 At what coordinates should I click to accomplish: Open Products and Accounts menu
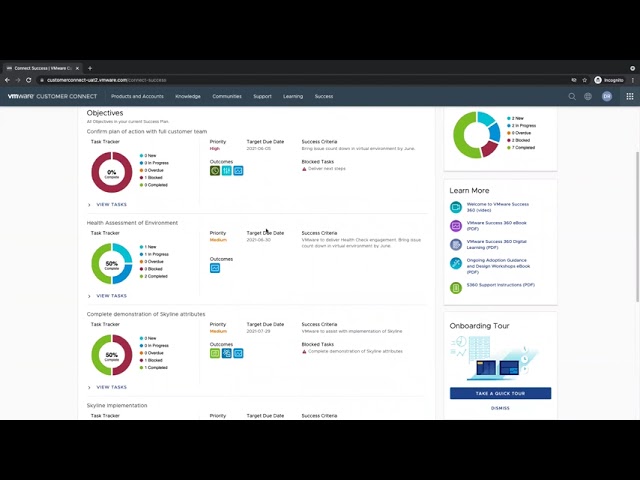click(137, 96)
